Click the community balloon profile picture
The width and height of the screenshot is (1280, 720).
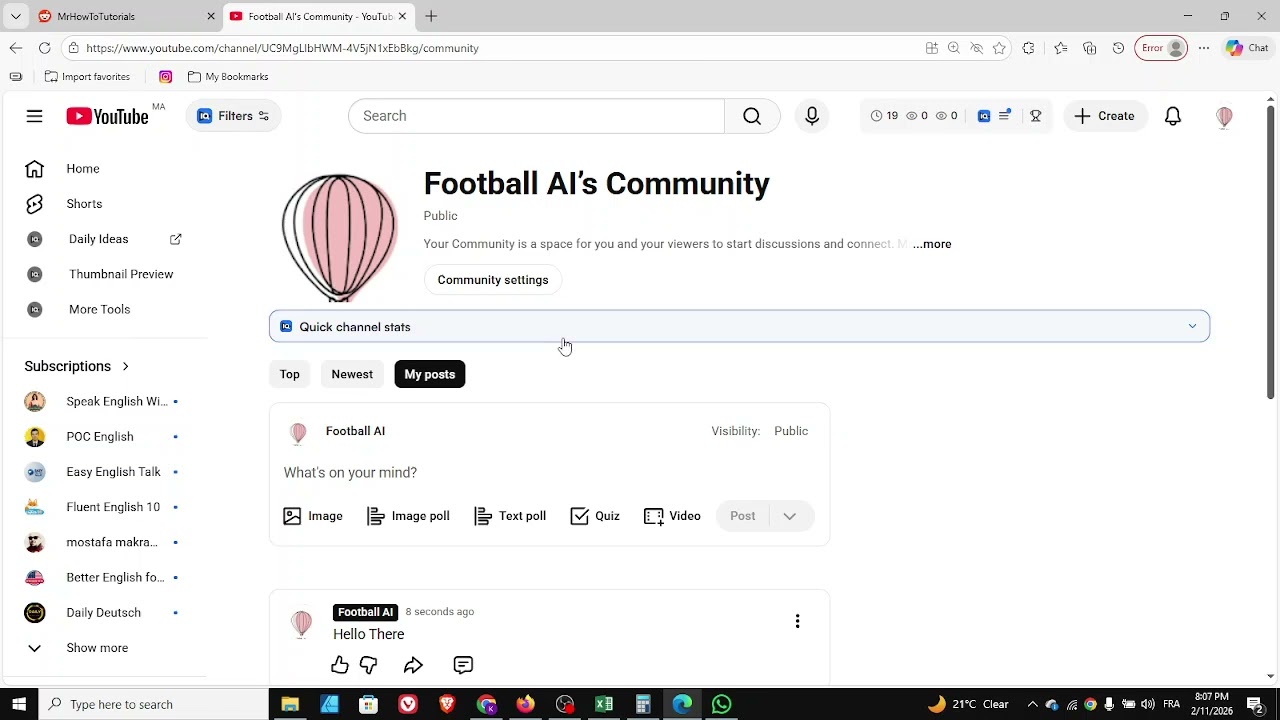[339, 237]
